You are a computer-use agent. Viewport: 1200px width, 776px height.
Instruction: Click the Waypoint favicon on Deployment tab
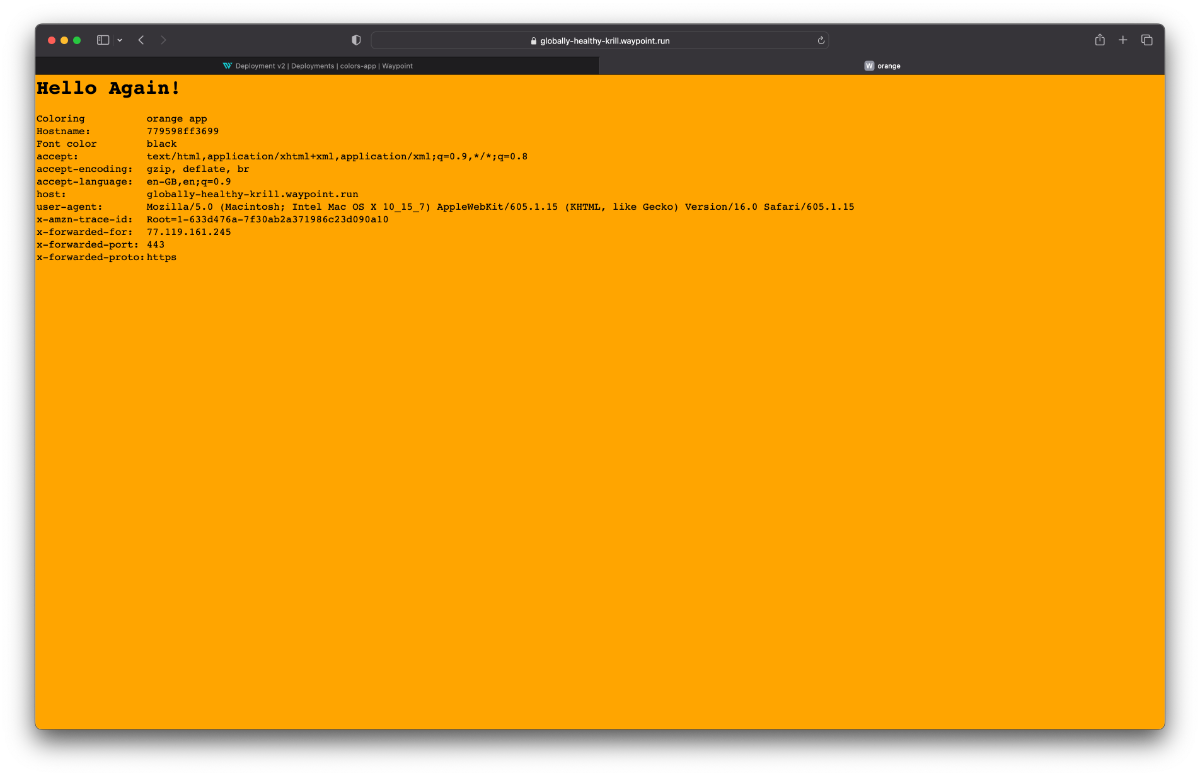click(227, 66)
